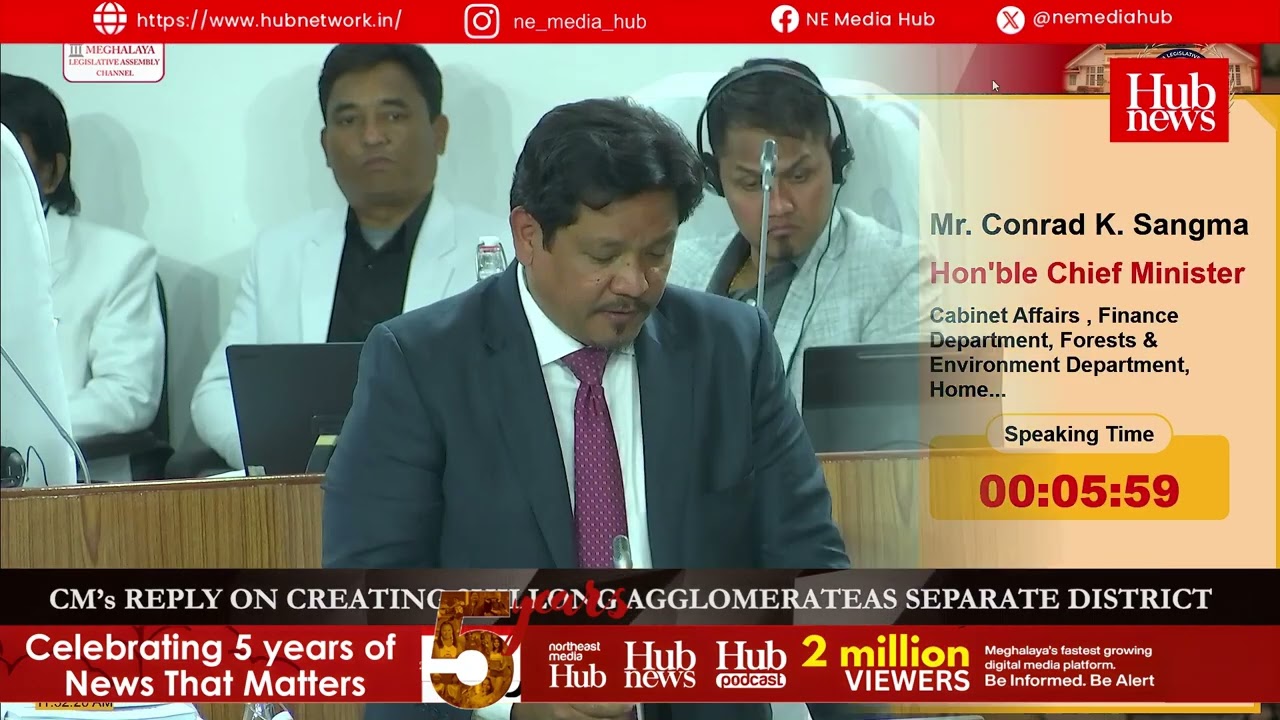Click the Speaking Time label
The width and height of the screenshot is (1280, 720).
1079,434
